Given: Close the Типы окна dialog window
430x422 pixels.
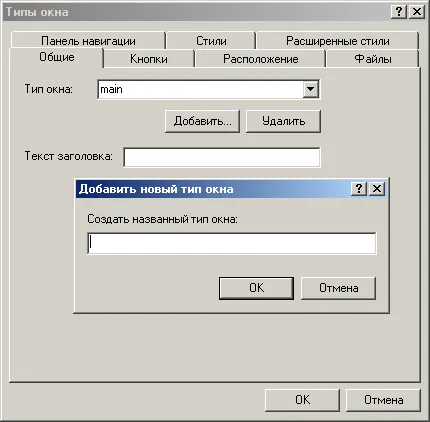Looking at the screenshot, I should [417, 12].
